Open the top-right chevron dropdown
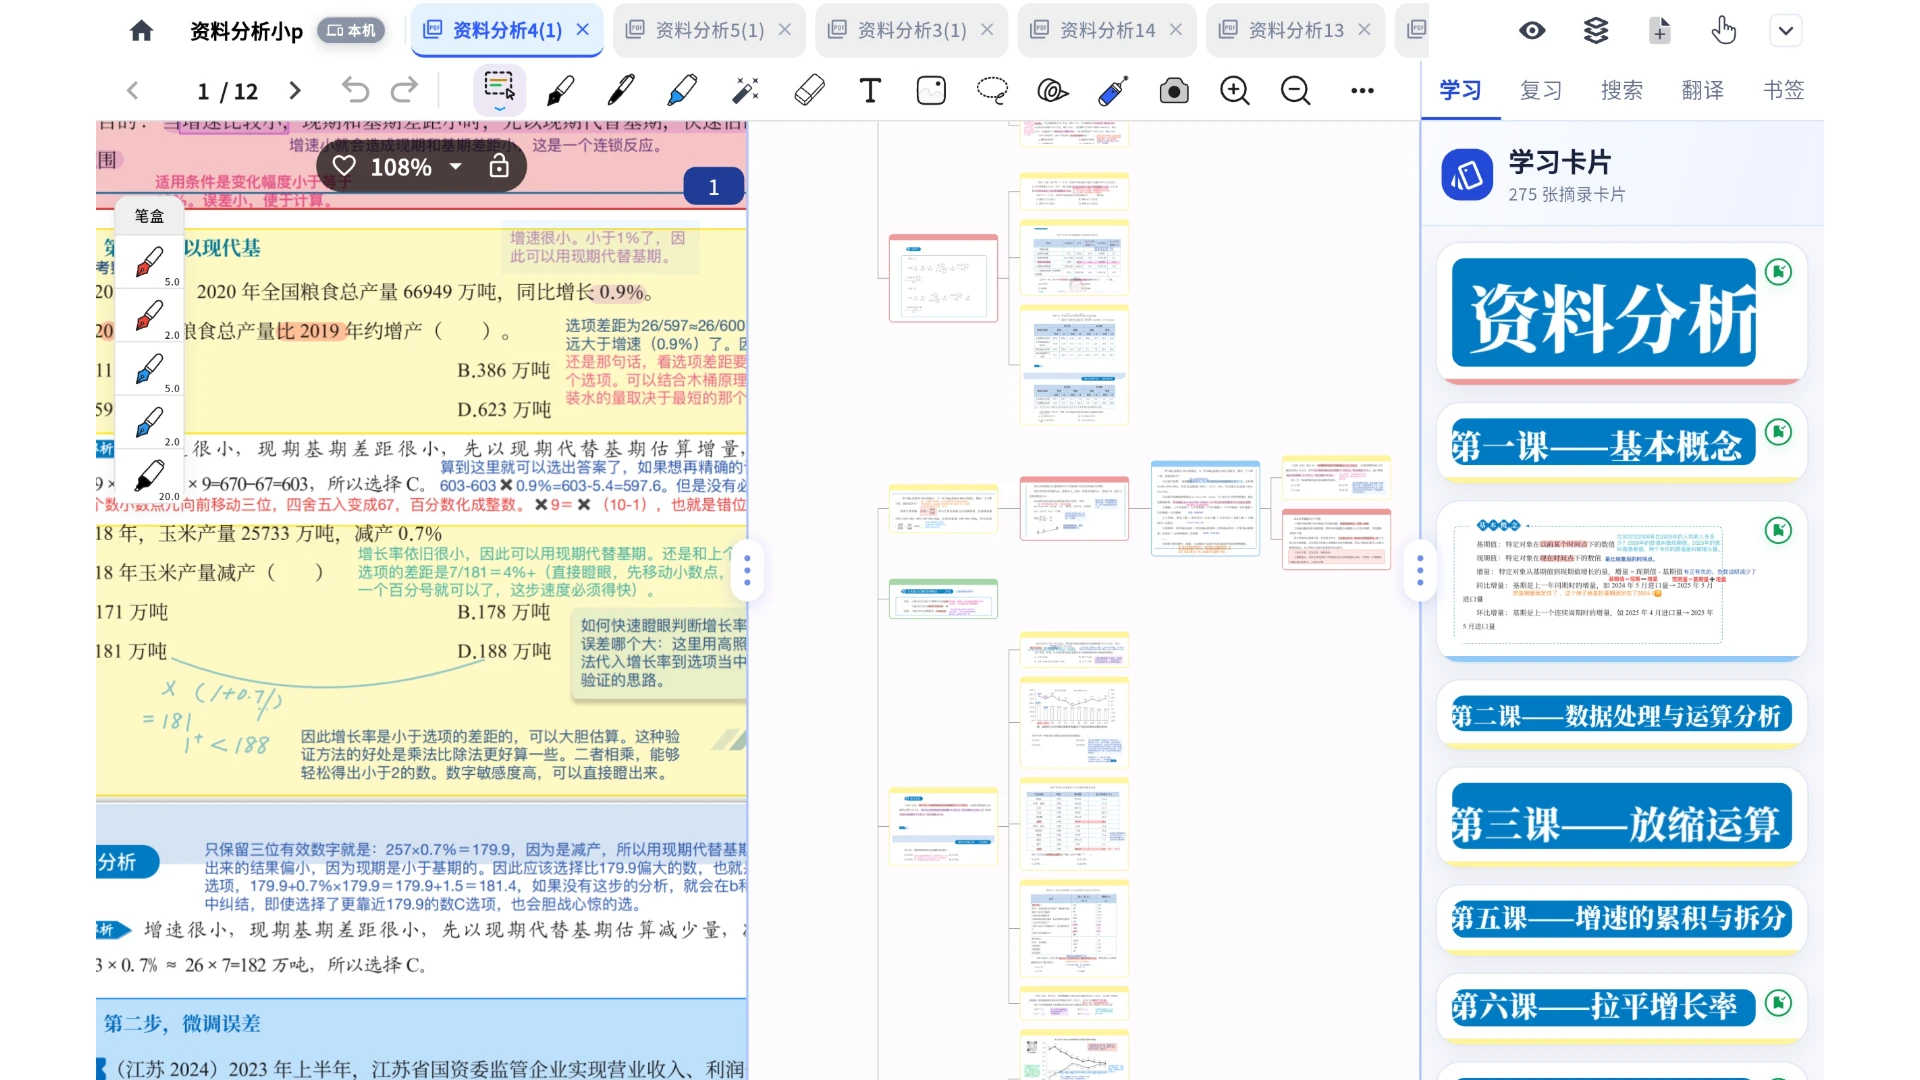1920x1080 pixels. pos(1786,30)
